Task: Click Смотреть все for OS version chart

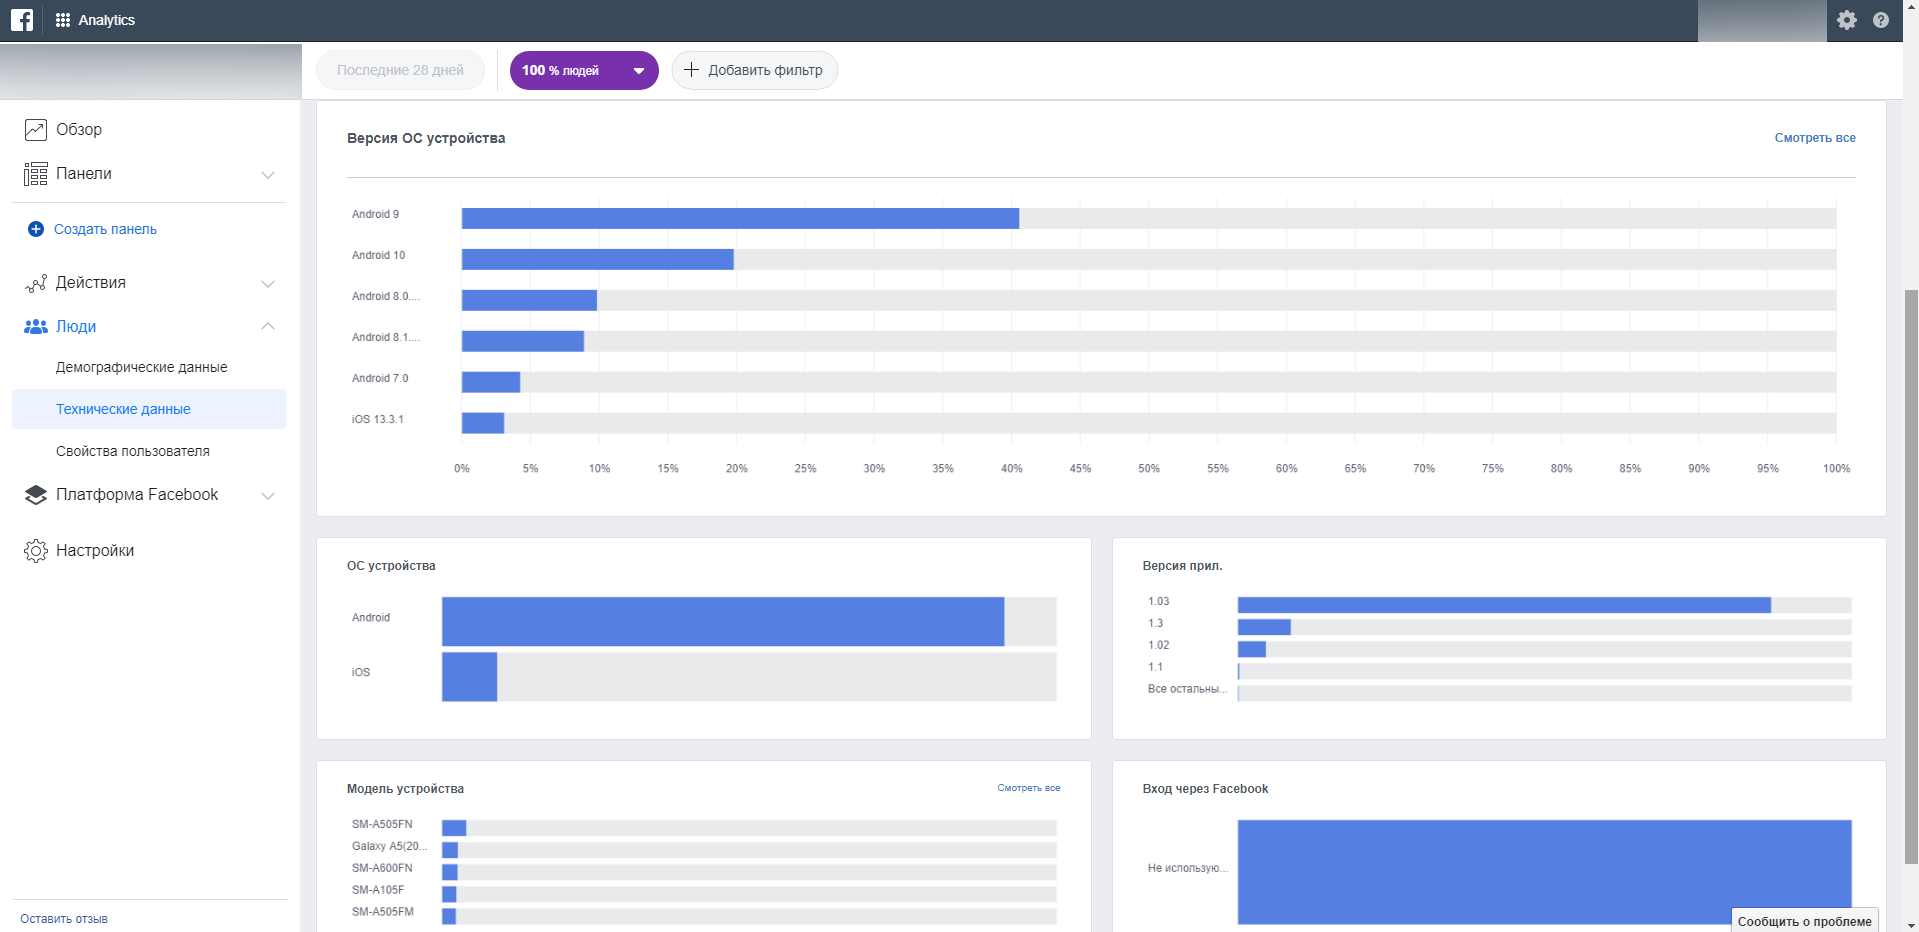Action: [x=1814, y=138]
